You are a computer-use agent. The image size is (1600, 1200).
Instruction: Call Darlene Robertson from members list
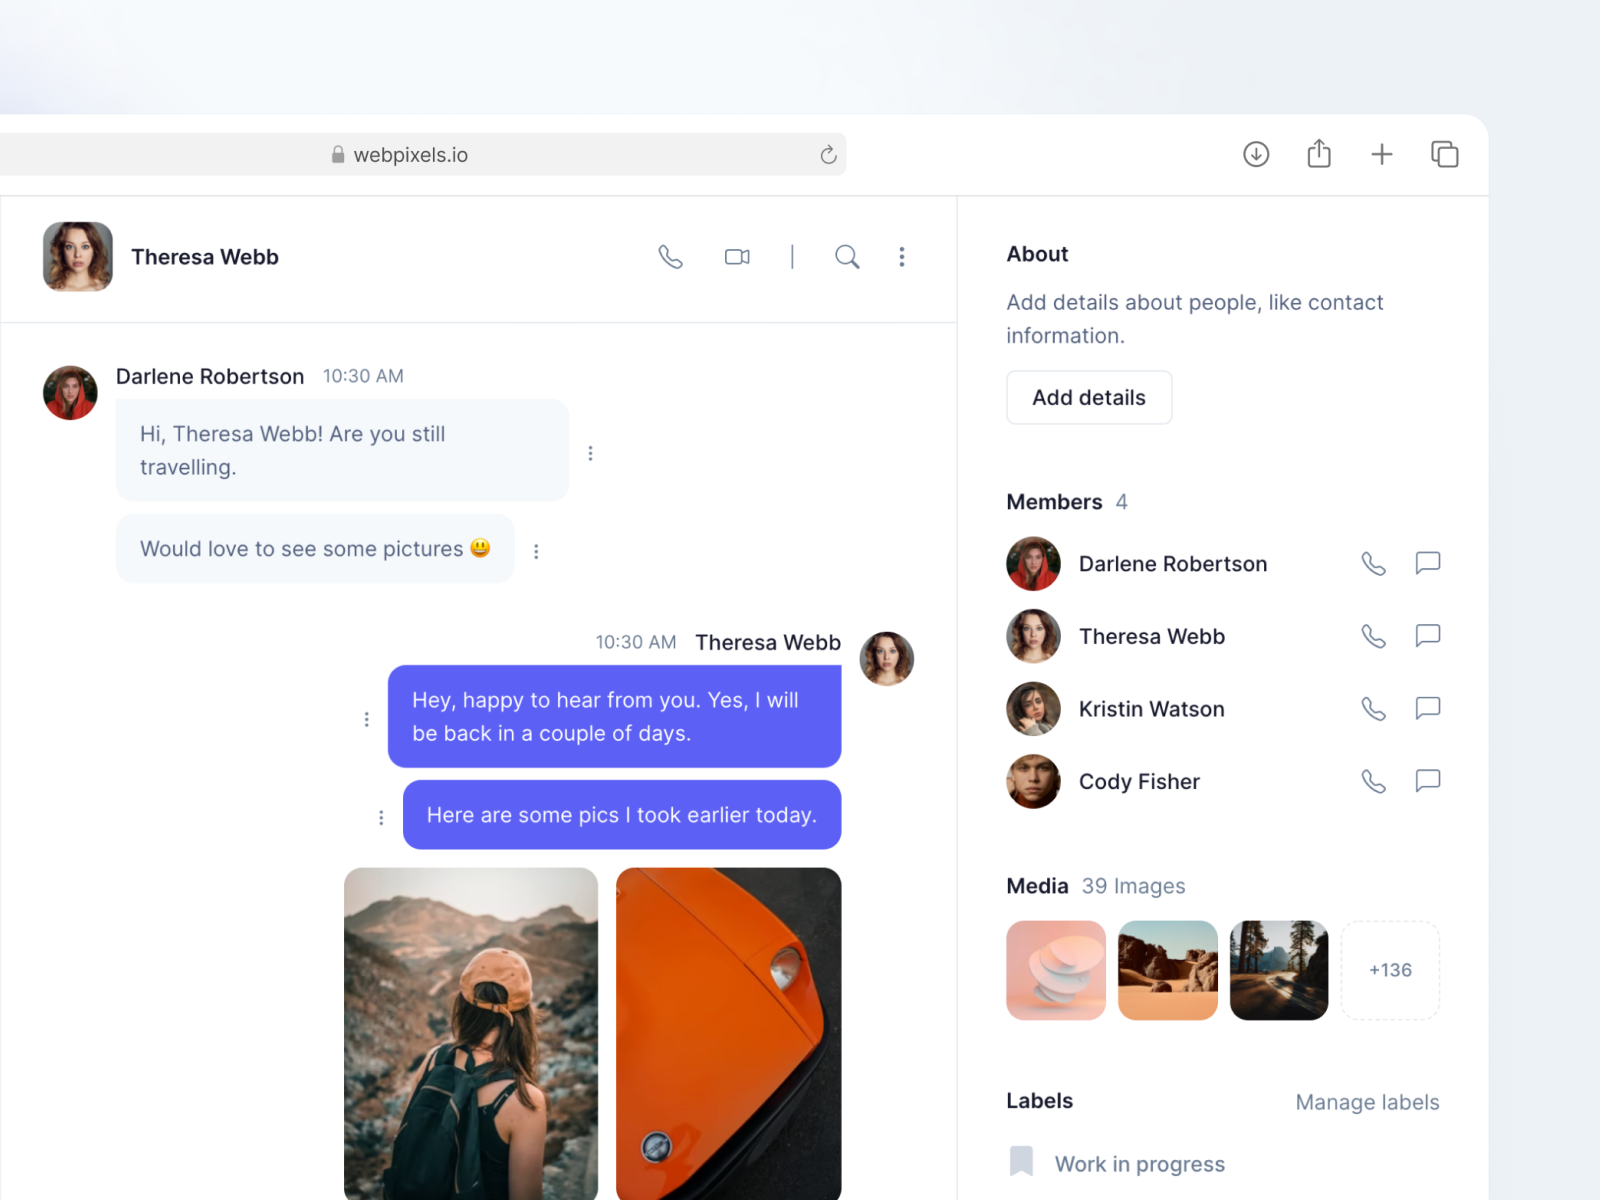[x=1373, y=564]
